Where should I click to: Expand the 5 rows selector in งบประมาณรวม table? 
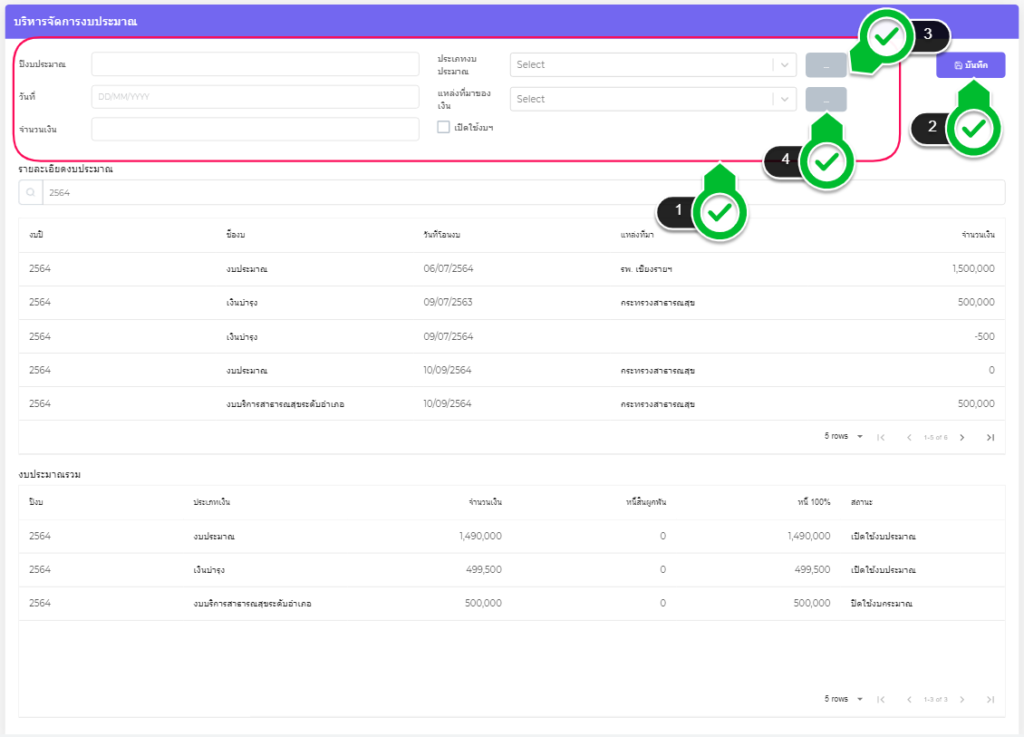click(x=843, y=699)
